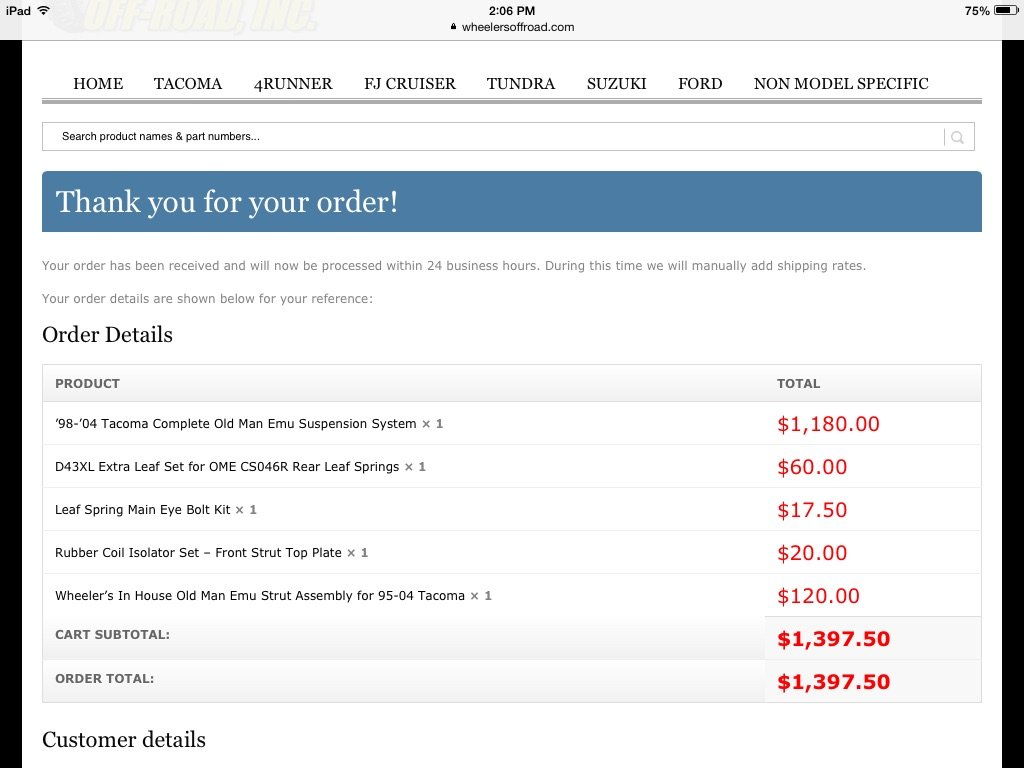Screen dimensions: 1024x768
Task: Tap the lock icon beside the URL
Action: tap(453, 27)
